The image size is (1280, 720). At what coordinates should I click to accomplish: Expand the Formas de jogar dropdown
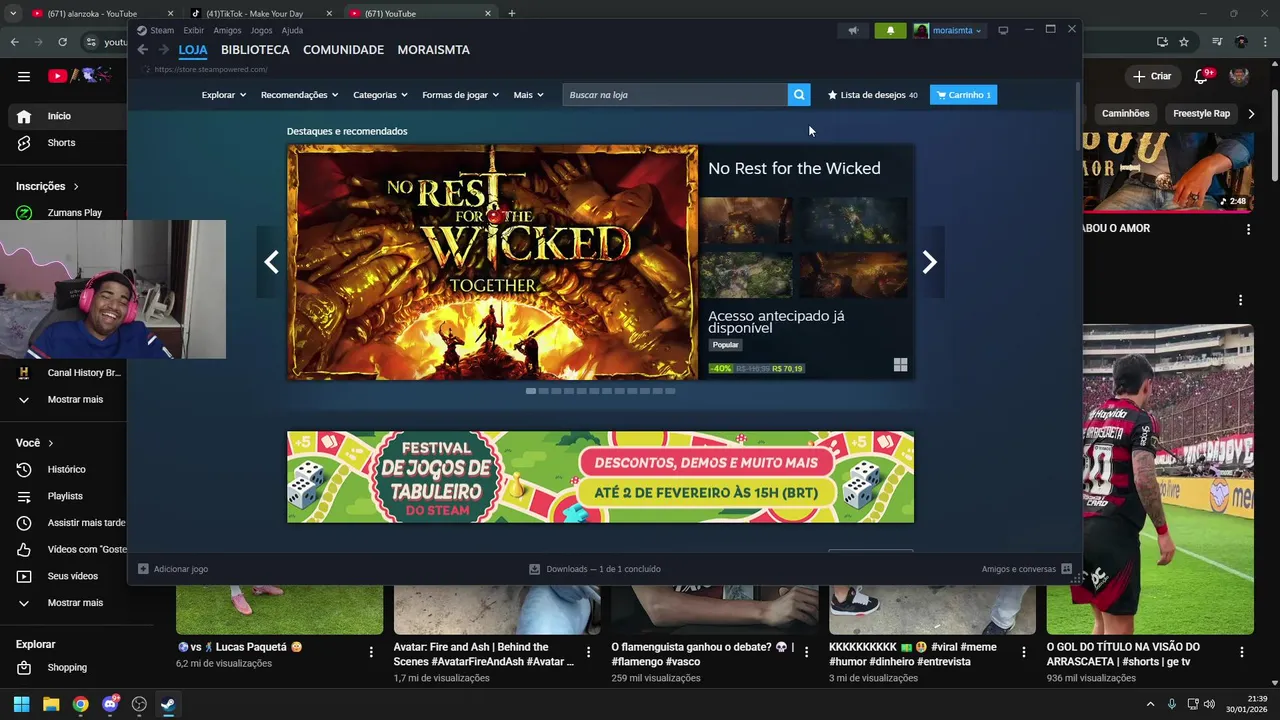pyautogui.click(x=461, y=95)
